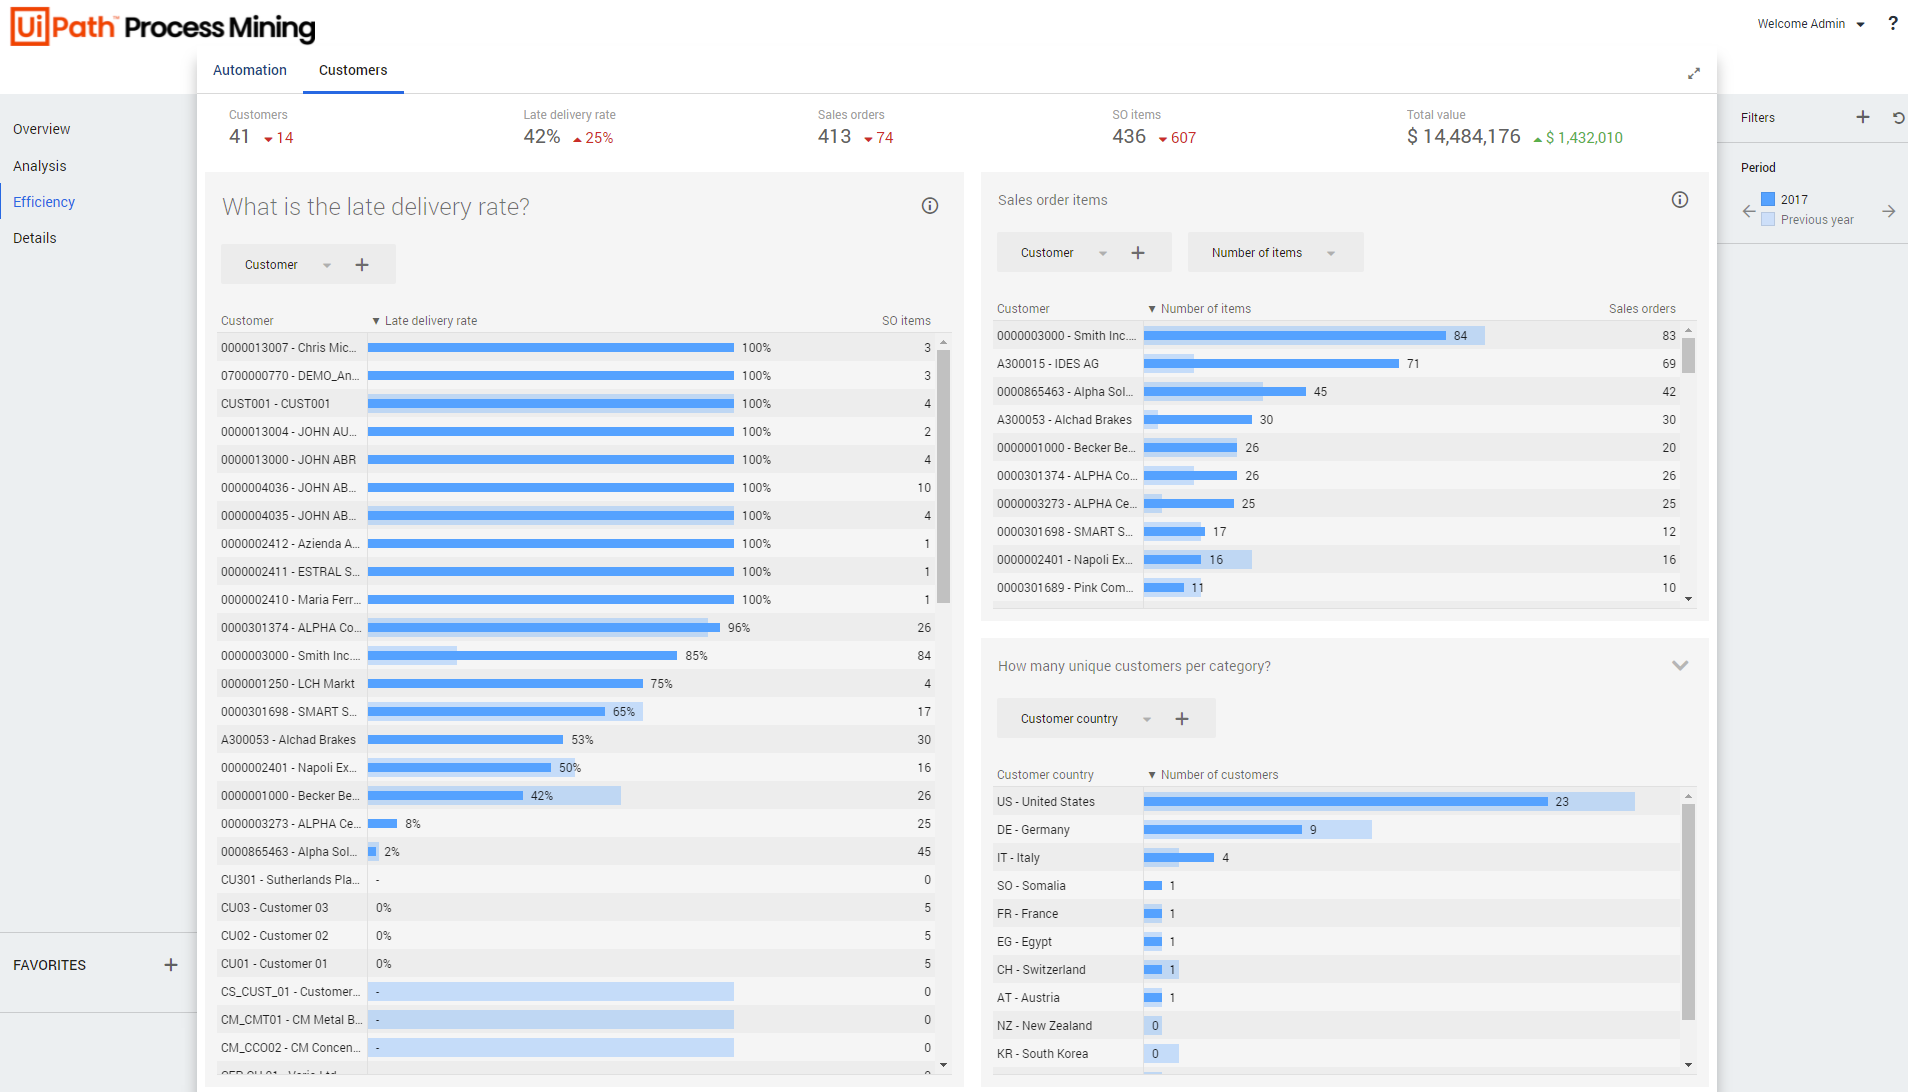
Task: Open Efficiency in the sidebar
Action: point(44,202)
